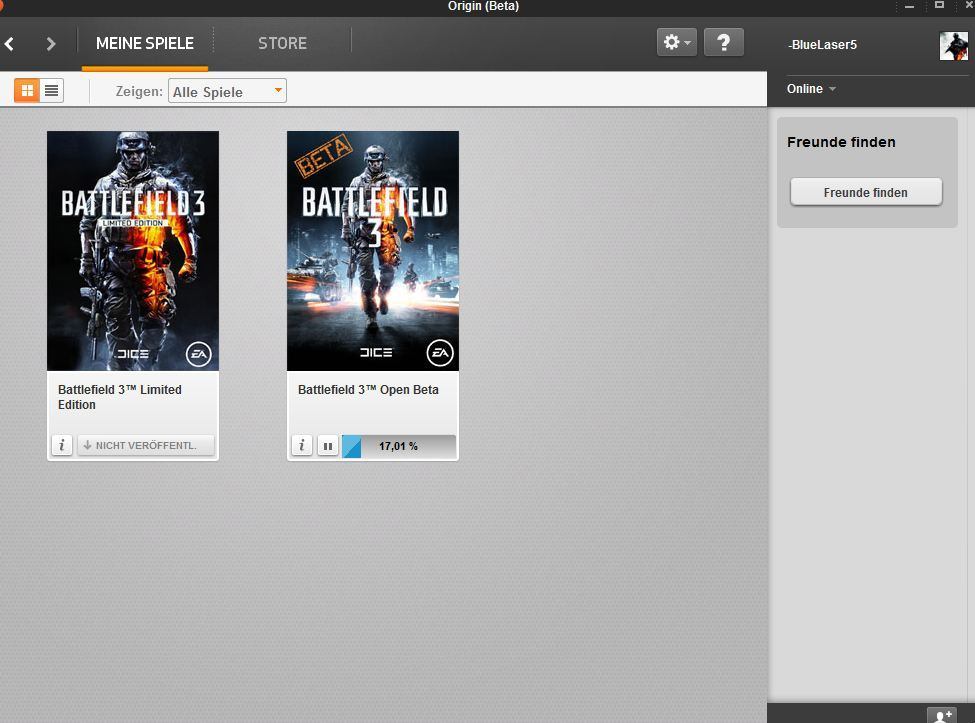Click the NICHT VERÖFFENTL. button
This screenshot has width=975, height=723.
pyautogui.click(x=146, y=445)
